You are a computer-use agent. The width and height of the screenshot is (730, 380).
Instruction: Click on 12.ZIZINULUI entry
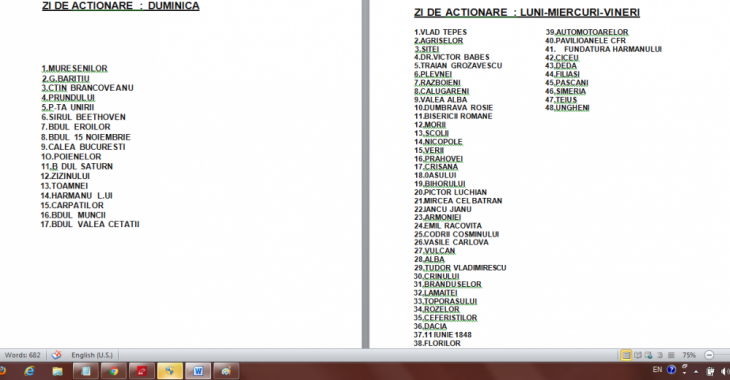click(65, 176)
